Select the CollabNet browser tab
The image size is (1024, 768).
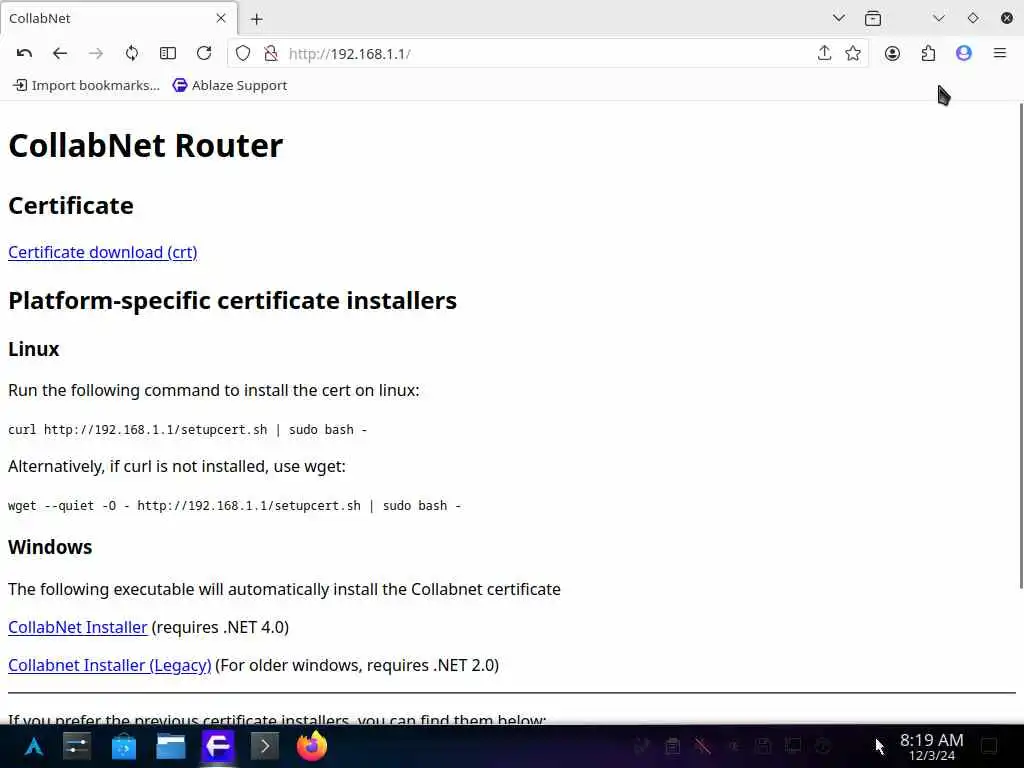(119, 18)
